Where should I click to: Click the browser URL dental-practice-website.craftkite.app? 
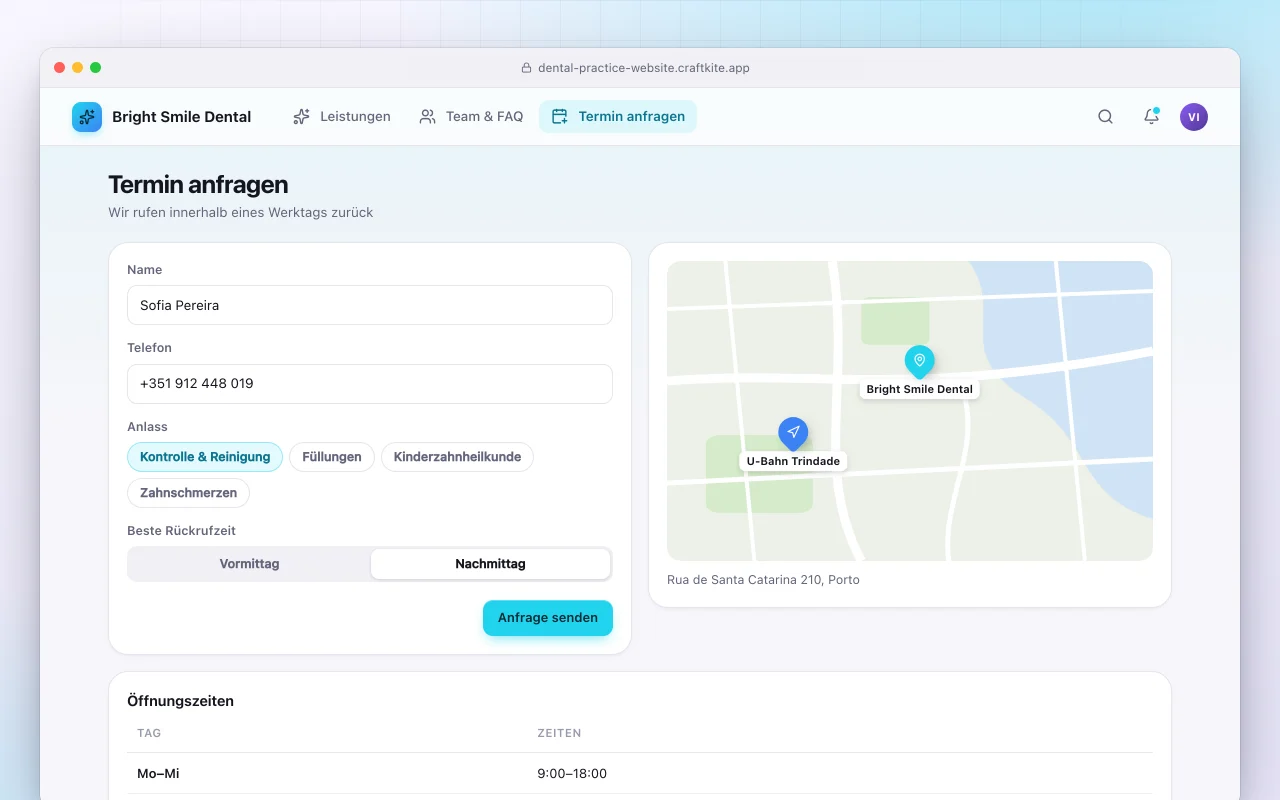(644, 68)
